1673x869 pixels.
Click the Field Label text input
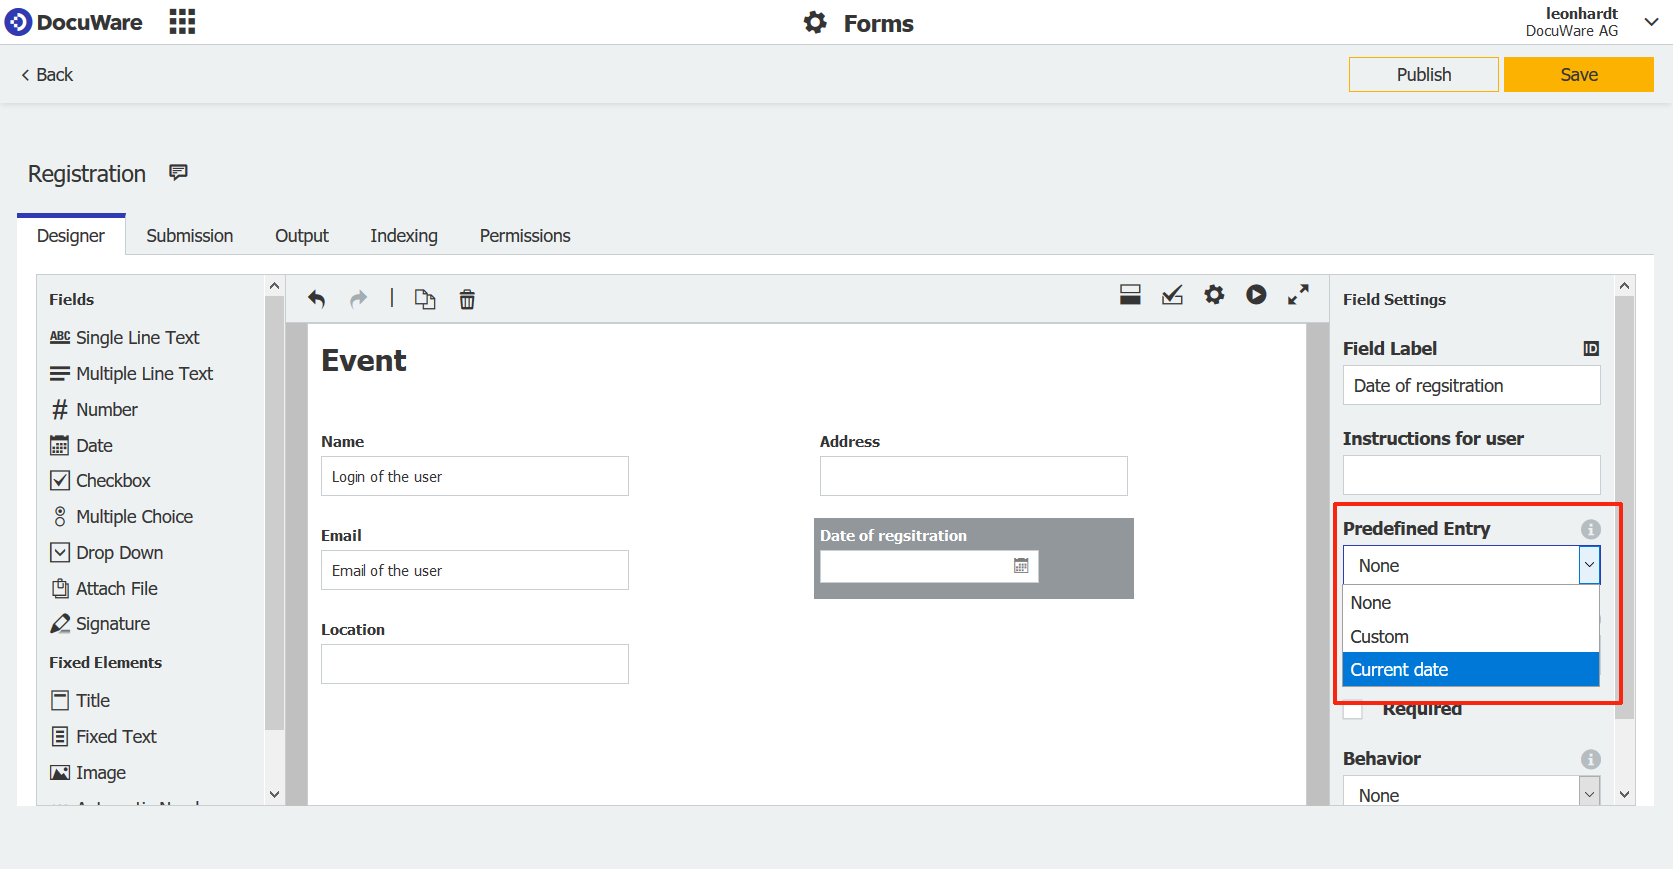pyautogui.click(x=1470, y=386)
